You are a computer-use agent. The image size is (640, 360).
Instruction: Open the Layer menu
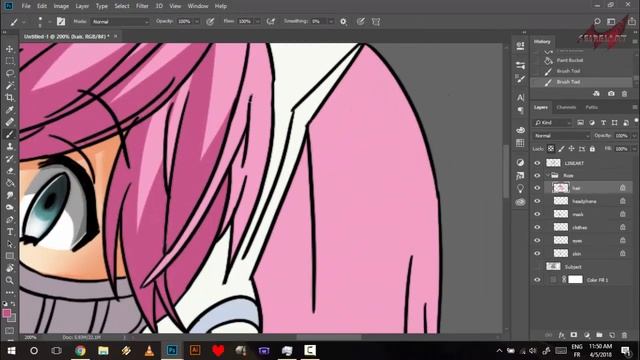pos(82,6)
